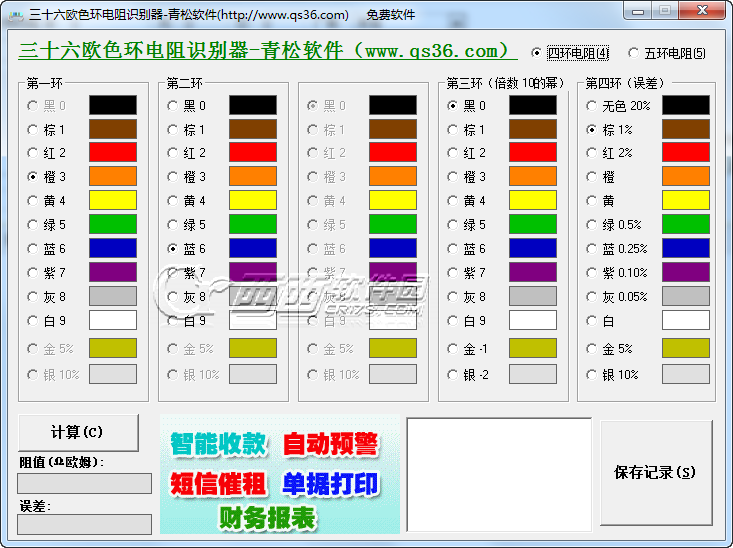This screenshot has width=733, height=548.
Task: Click the white records text area
Action: (x=498, y=475)
